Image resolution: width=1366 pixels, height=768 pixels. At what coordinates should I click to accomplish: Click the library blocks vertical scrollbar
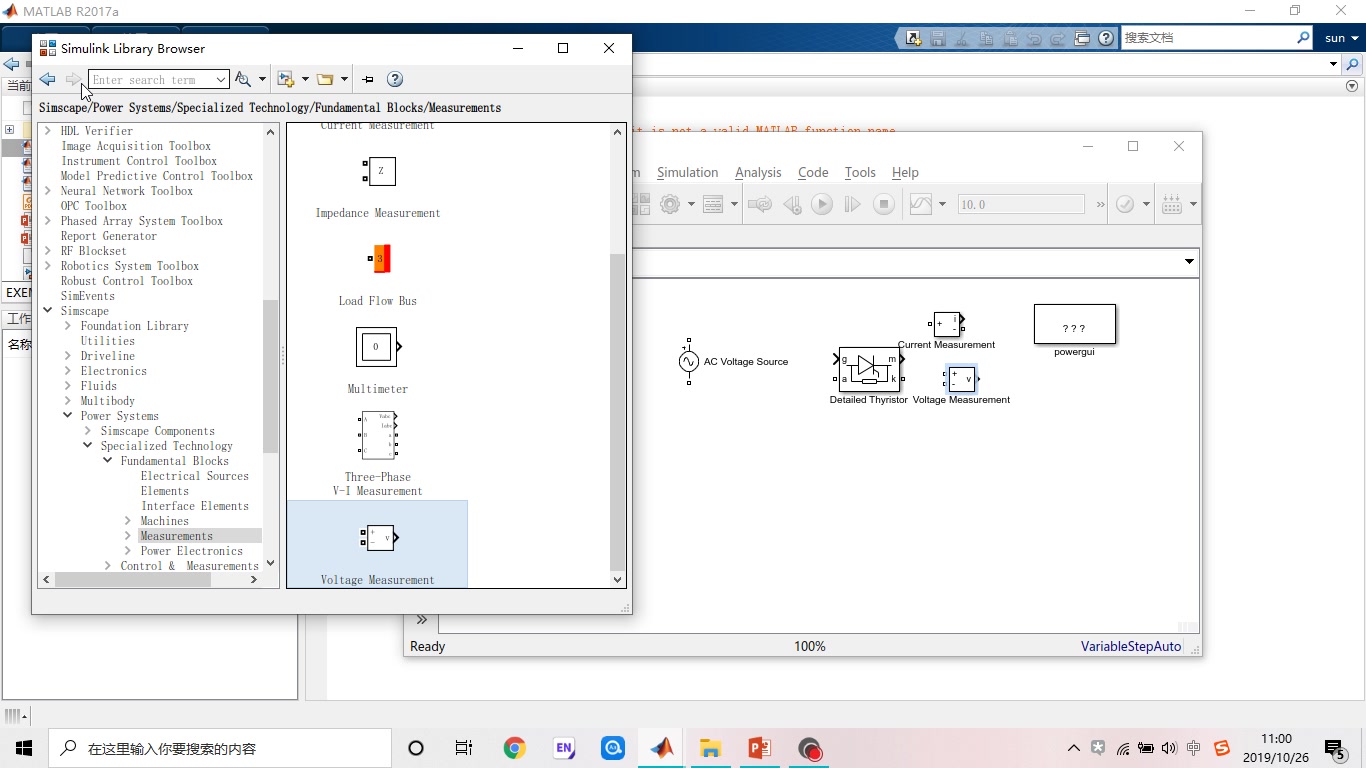tap(617, 410)
